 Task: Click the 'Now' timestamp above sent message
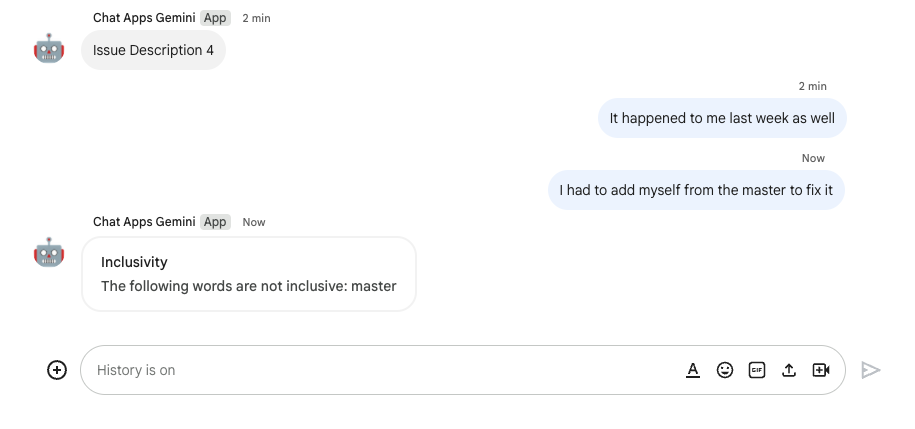click(813, 158)
